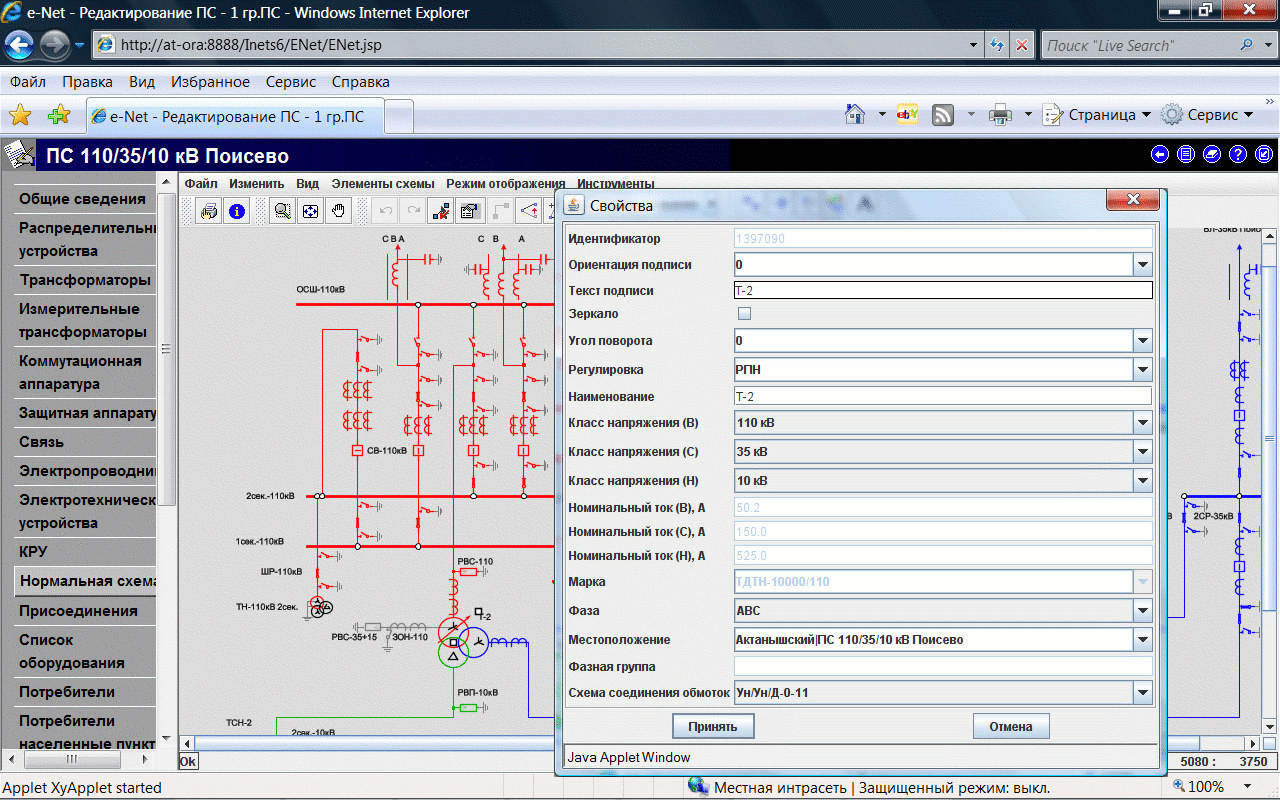Open the Местоположение dropdown

pos(1143,640)
